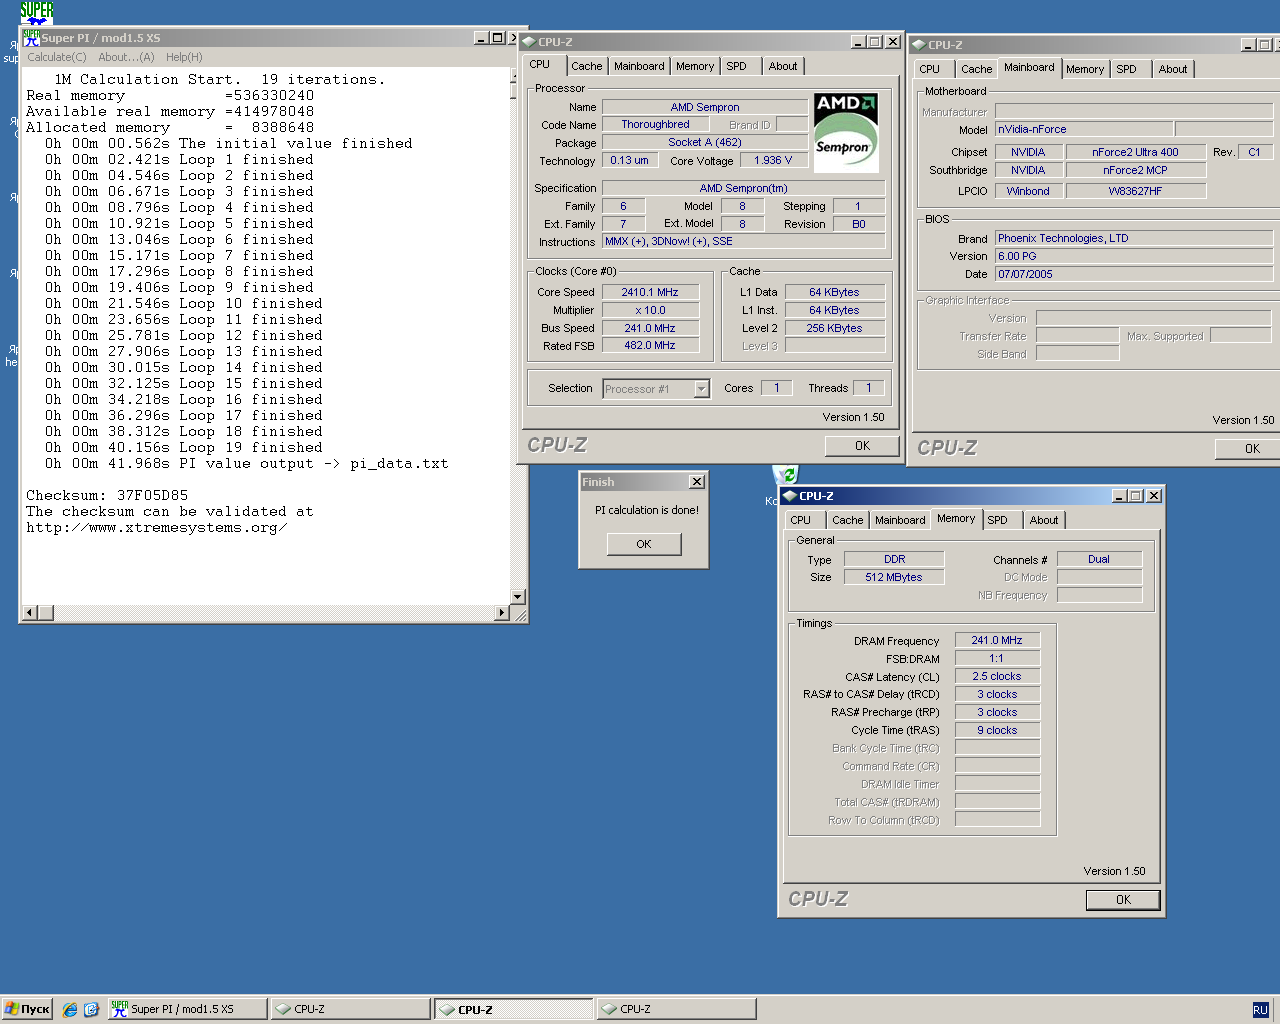The image size is (1280, 1024).
Task: Click Package value Socket A (462)
Action: (x=705, y=143)
